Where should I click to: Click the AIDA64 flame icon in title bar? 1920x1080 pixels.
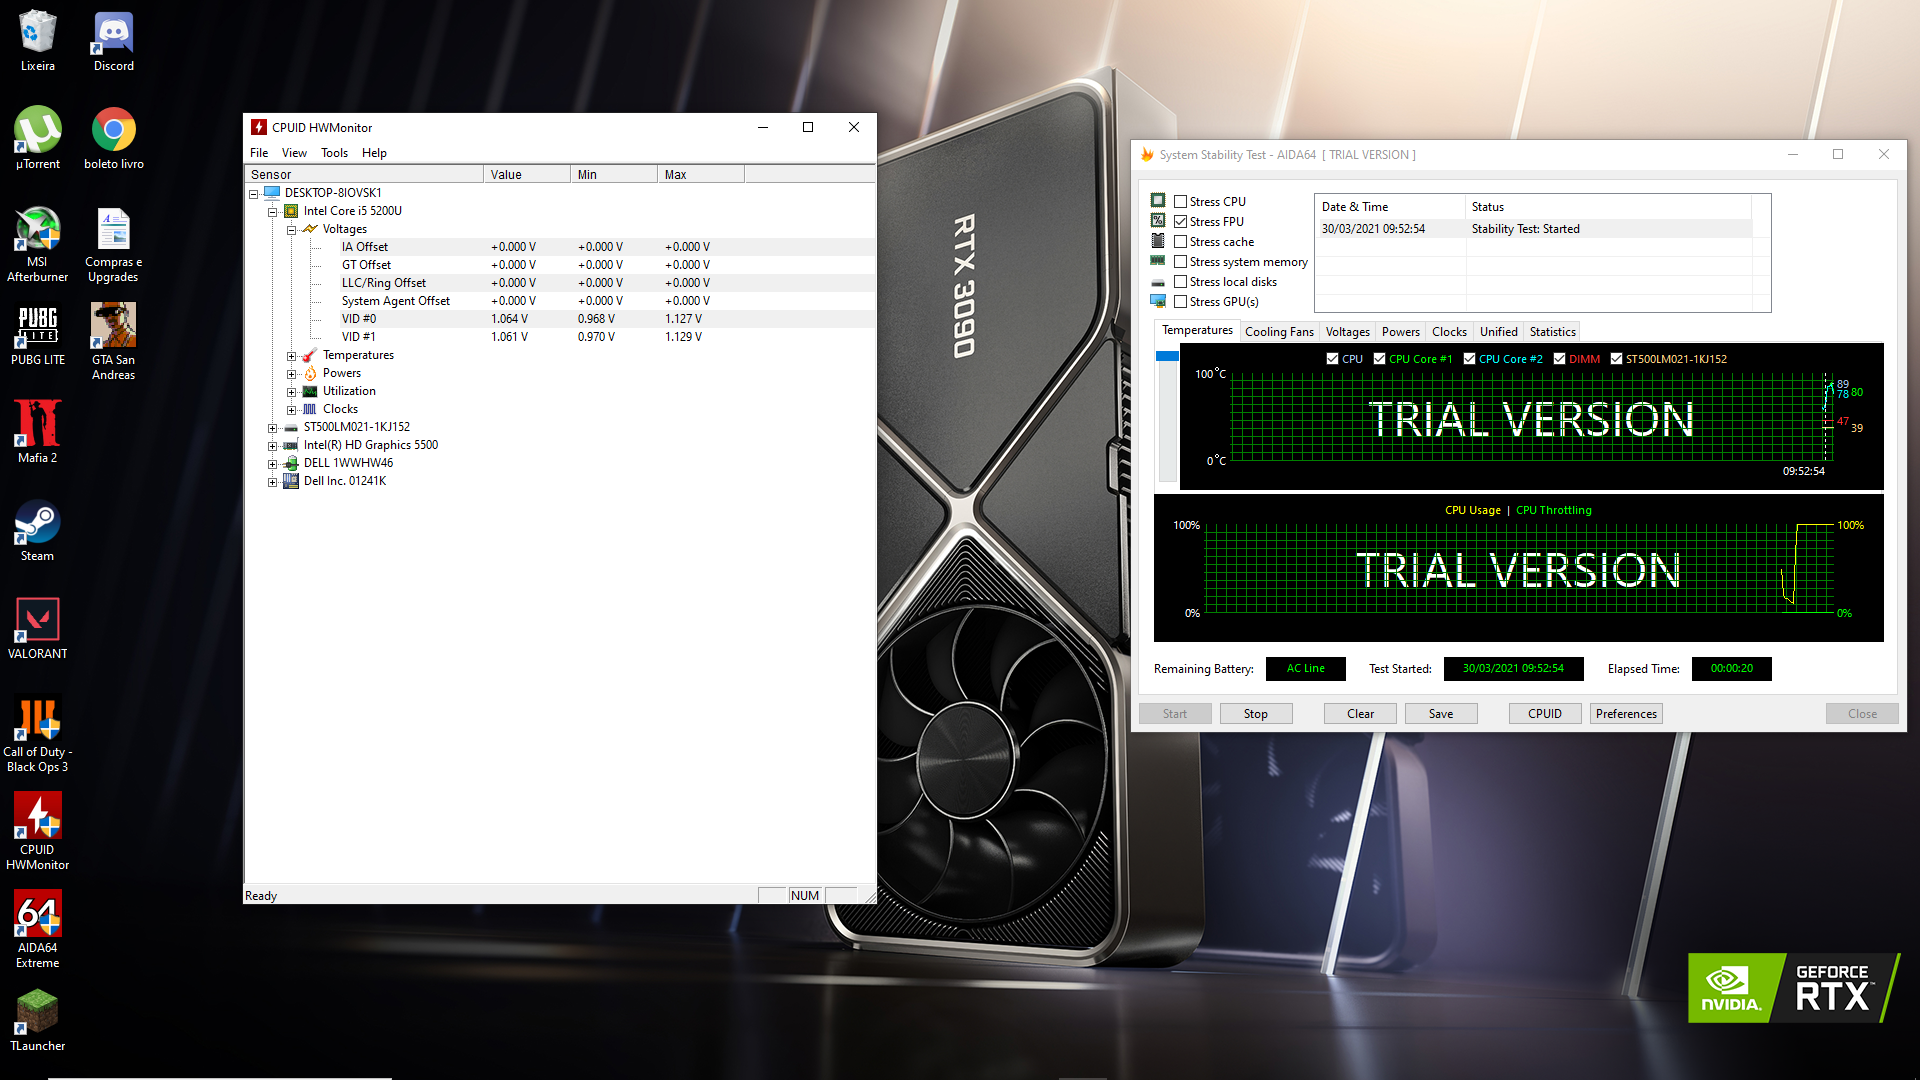[1147, 154]
